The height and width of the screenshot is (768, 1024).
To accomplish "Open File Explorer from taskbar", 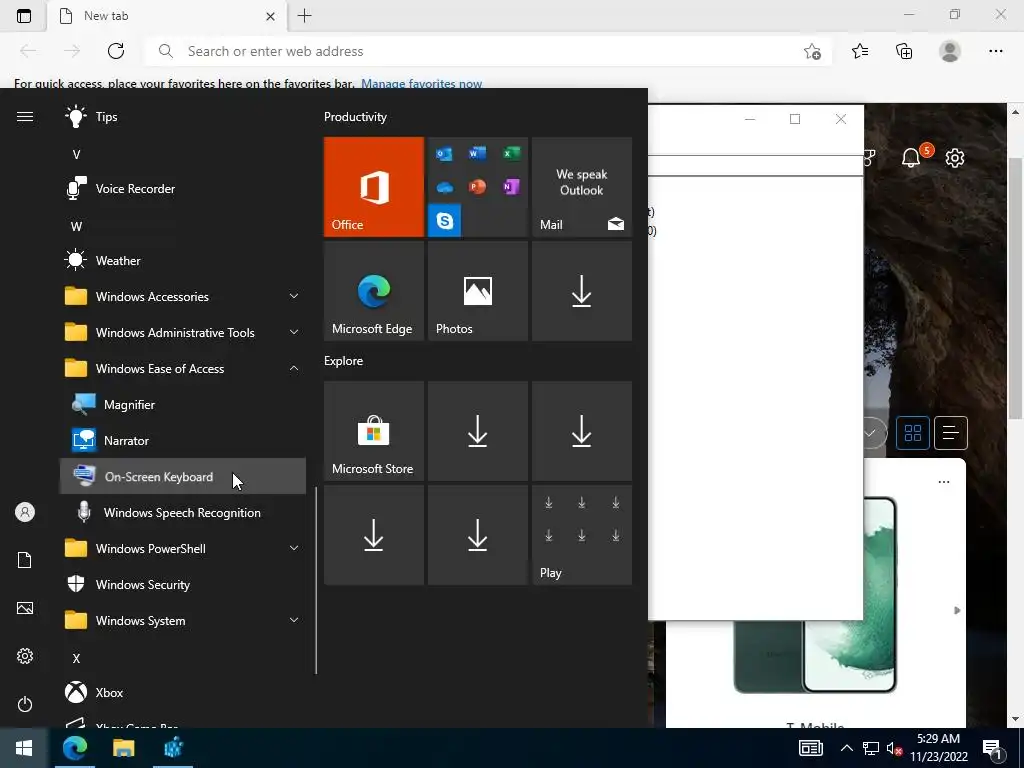I will (x=123, y=748).
